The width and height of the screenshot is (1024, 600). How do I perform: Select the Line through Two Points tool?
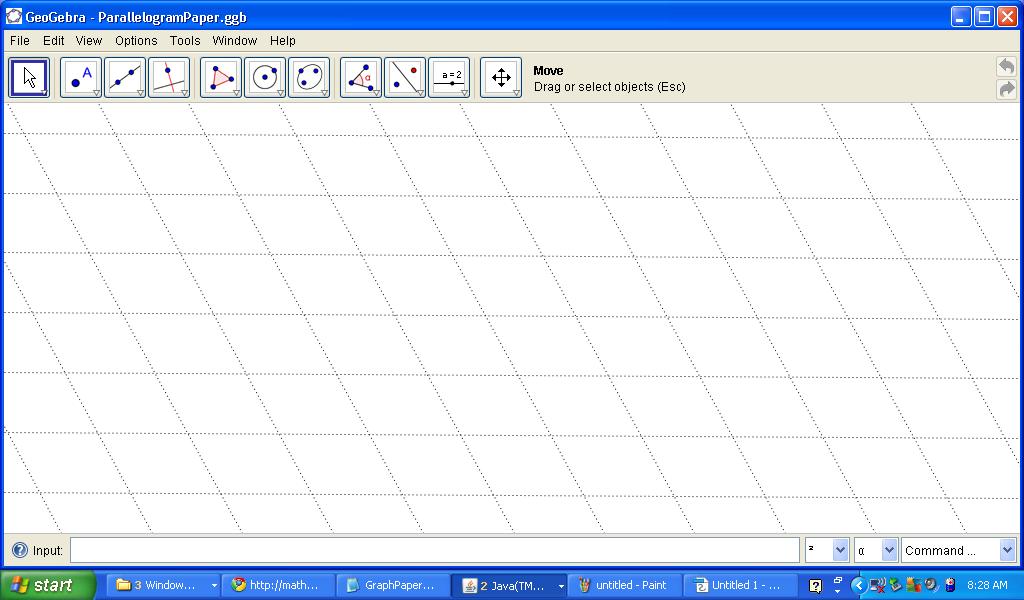(x=125, y=78)
